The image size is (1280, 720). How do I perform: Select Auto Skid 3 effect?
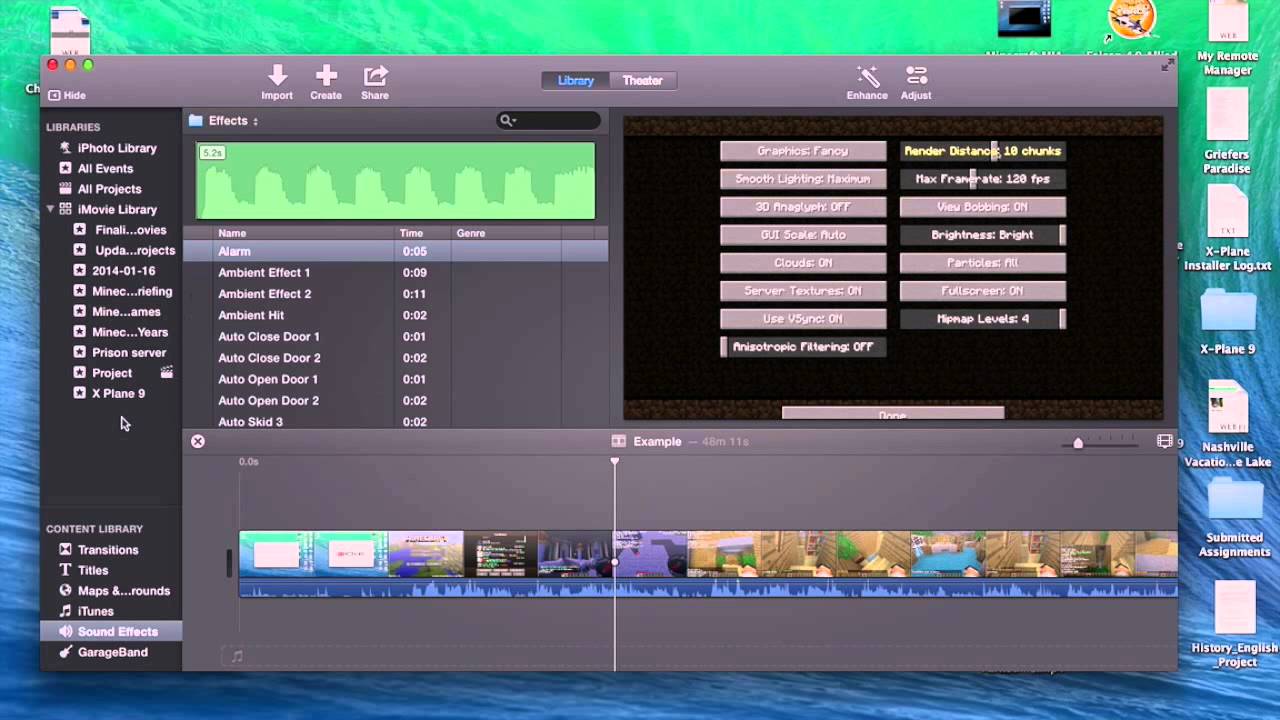click(x=395, y=421)
